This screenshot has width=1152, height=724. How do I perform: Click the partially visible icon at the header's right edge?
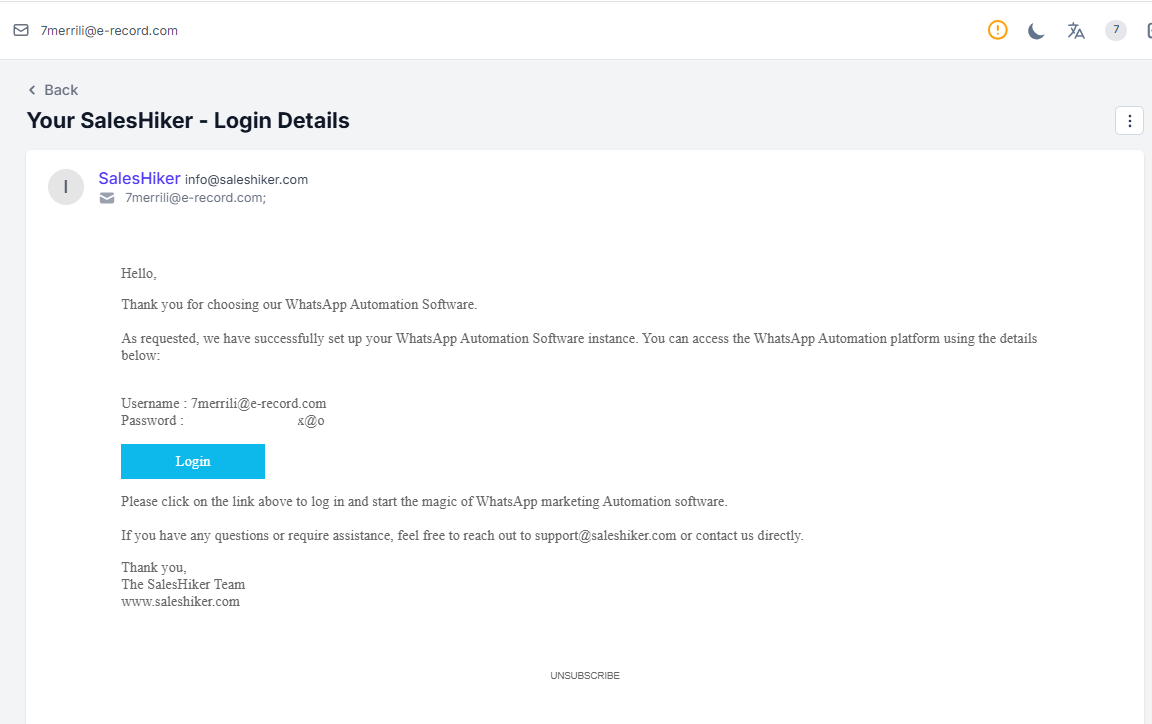click(1147, 30)
